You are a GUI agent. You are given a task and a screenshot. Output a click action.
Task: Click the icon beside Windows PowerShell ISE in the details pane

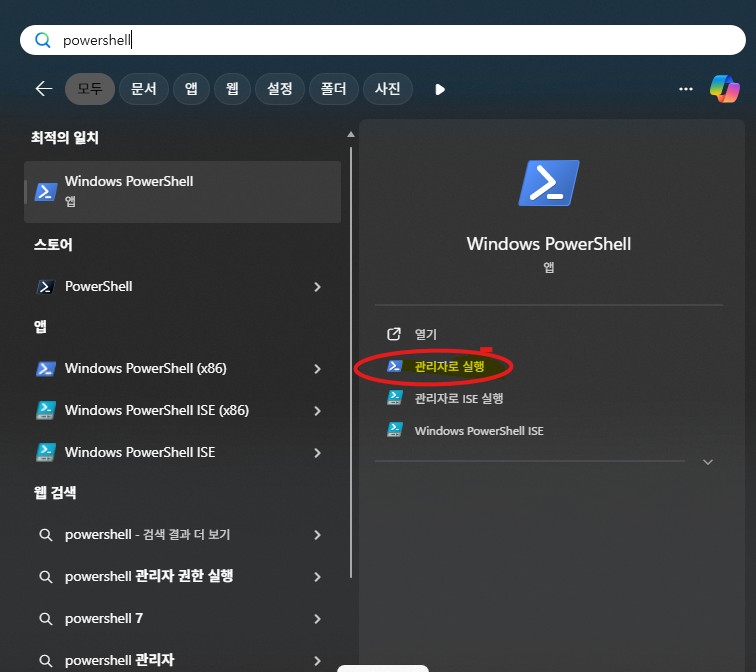click(394, 430)
